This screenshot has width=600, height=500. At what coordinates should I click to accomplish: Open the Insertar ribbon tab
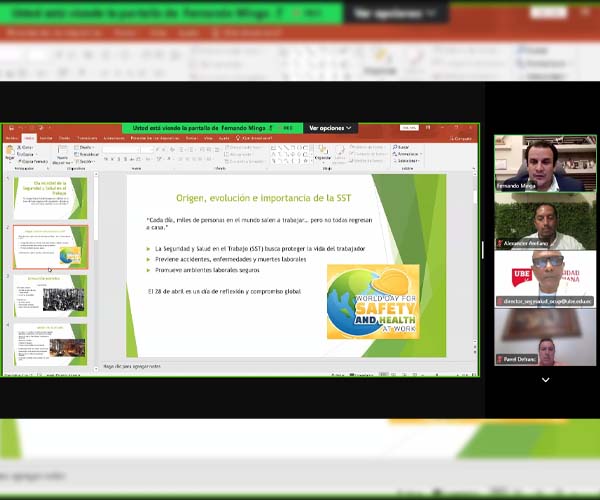coord(46,138)
